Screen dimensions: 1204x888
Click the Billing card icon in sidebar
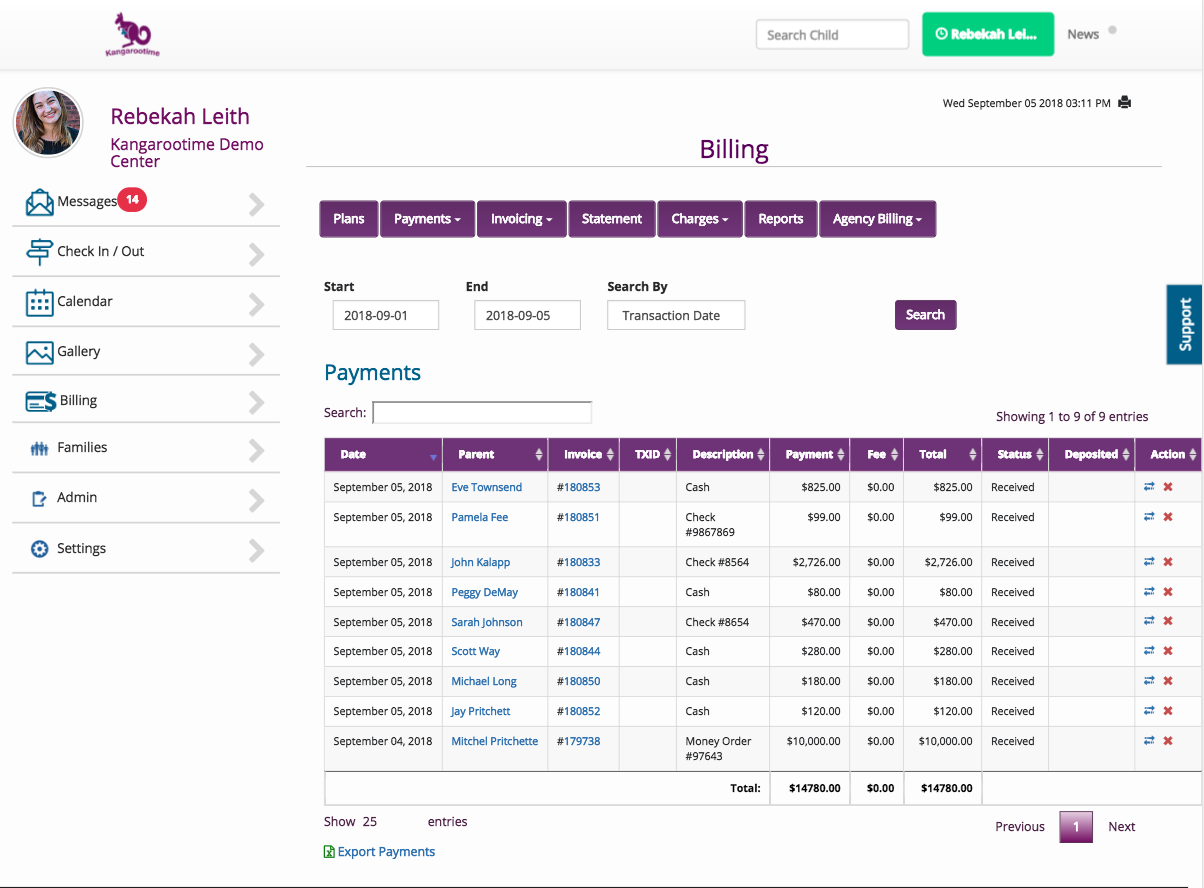(41, 401)
